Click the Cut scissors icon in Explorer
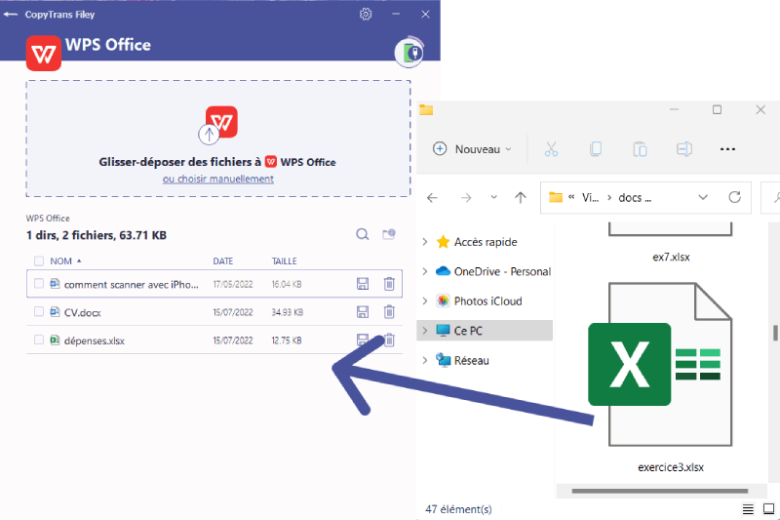The image size is (780, 520). 551,149
